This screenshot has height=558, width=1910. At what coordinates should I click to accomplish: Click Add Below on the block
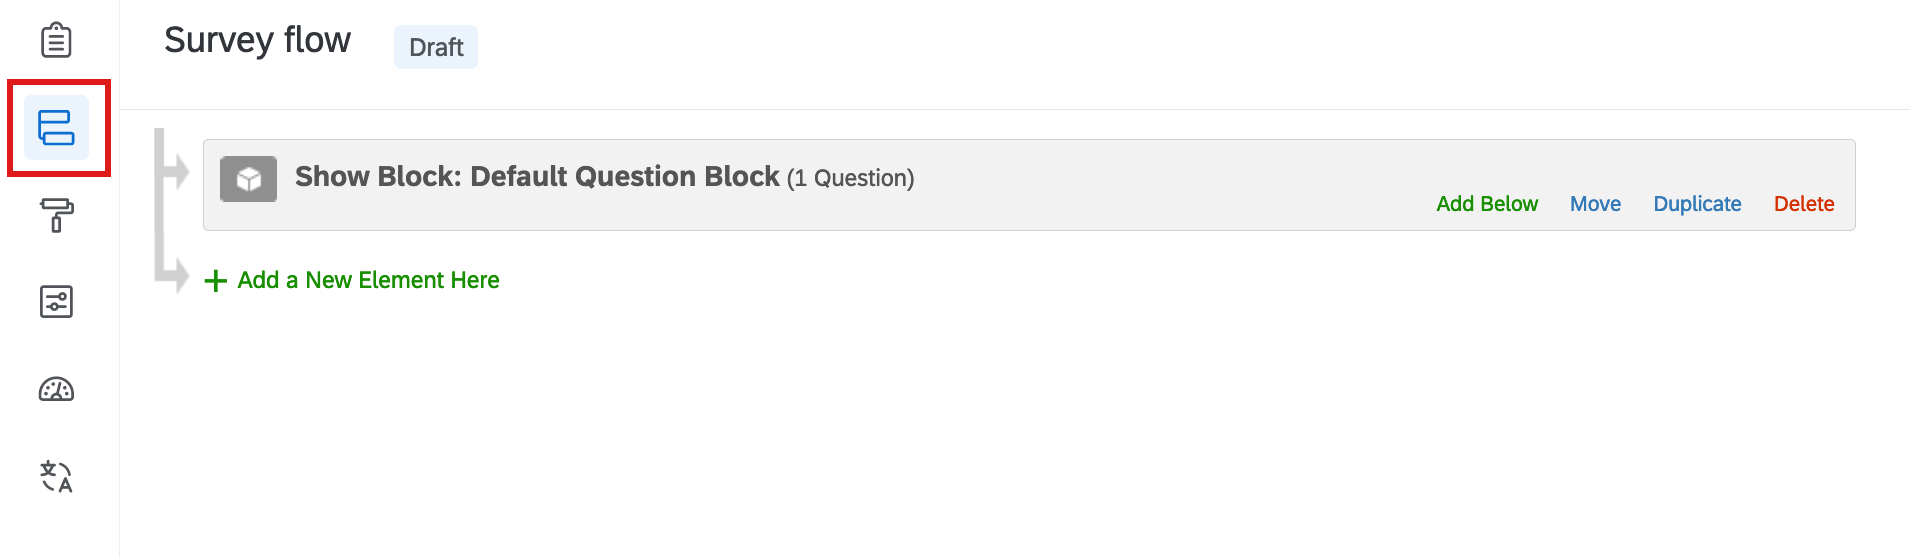coord(1487,204)
